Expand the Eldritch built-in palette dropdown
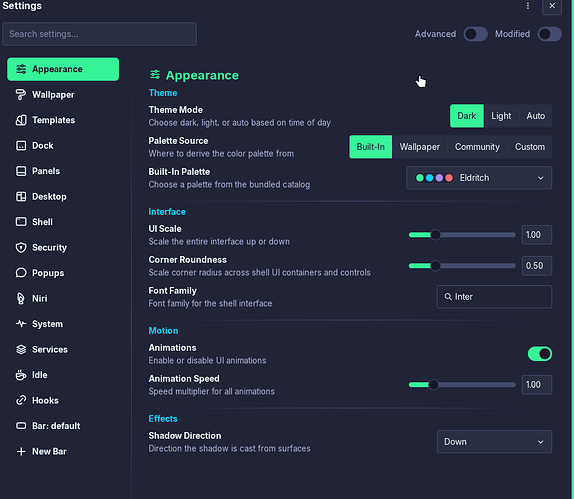The width and height of the screenshot is (574, 499). click(479, 178)
